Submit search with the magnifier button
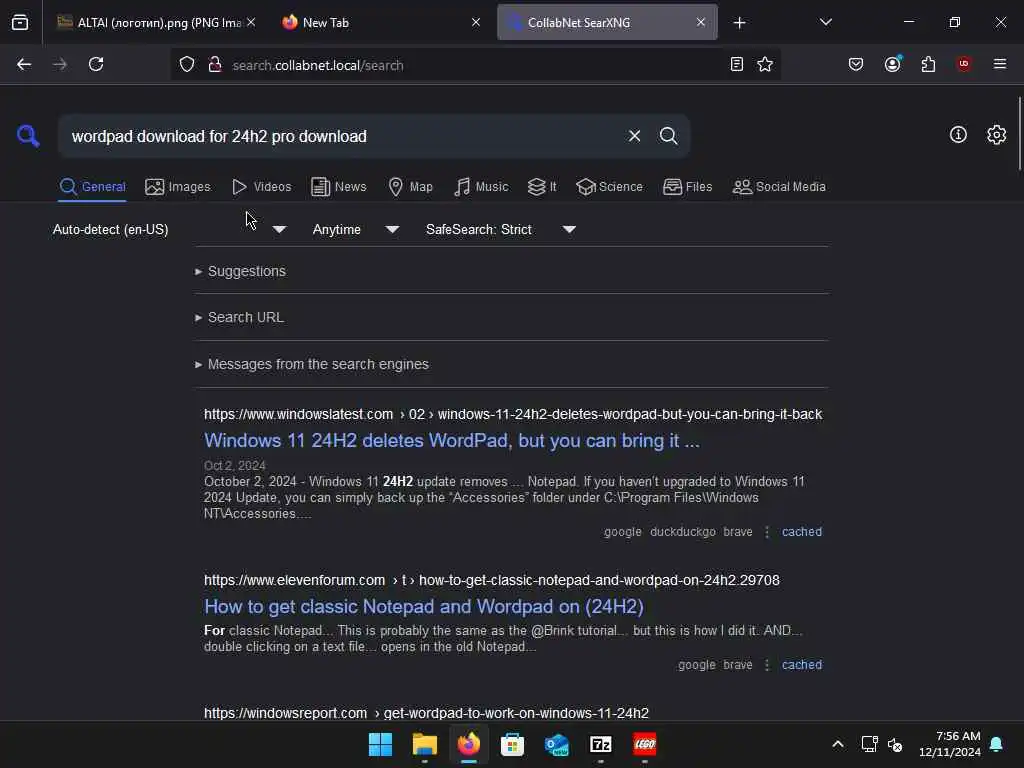 click(668, 136)
